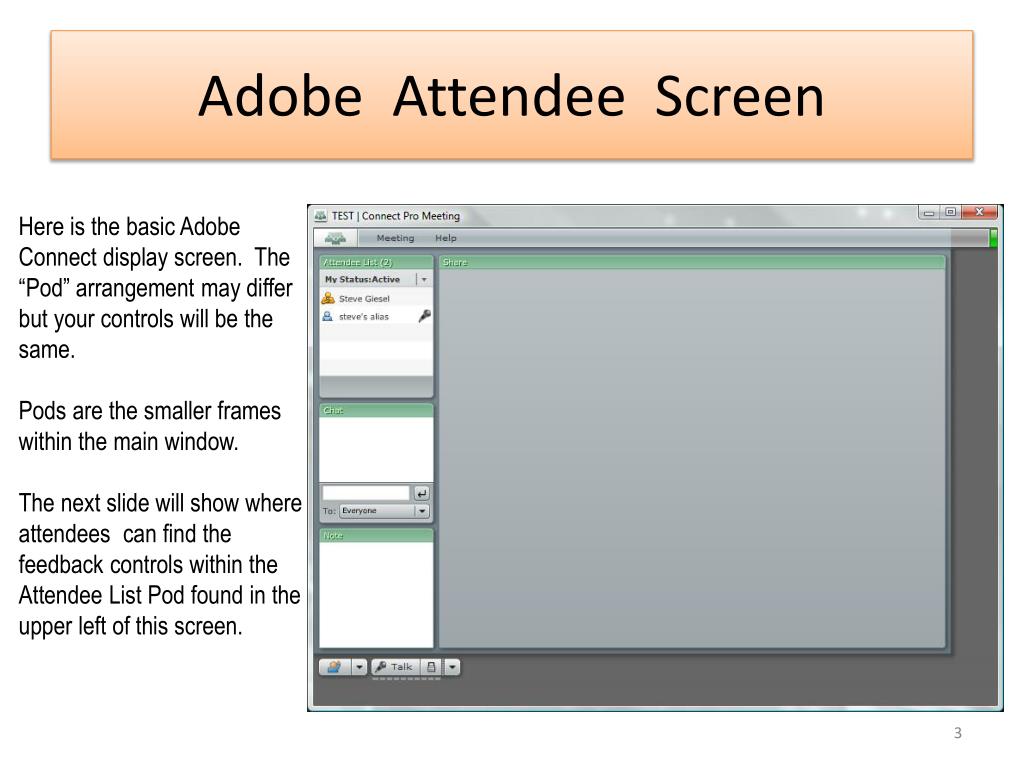Send the chat message with the enter arrow button
The image size is (1024, 768).
[x=422, y=494]
